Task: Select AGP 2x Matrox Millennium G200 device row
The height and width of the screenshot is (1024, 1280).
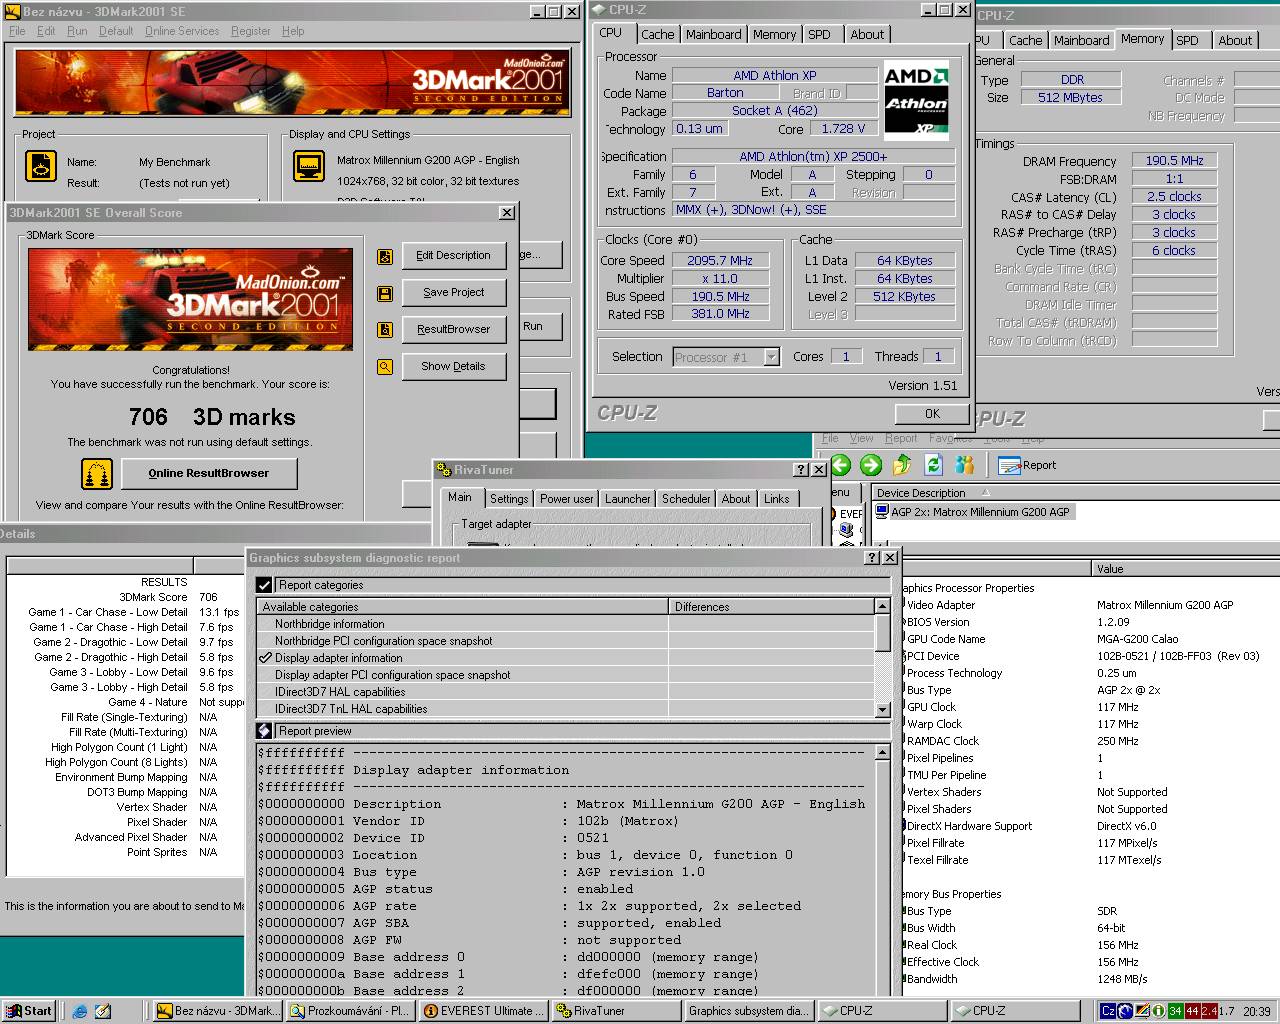Action: (972, 512)
